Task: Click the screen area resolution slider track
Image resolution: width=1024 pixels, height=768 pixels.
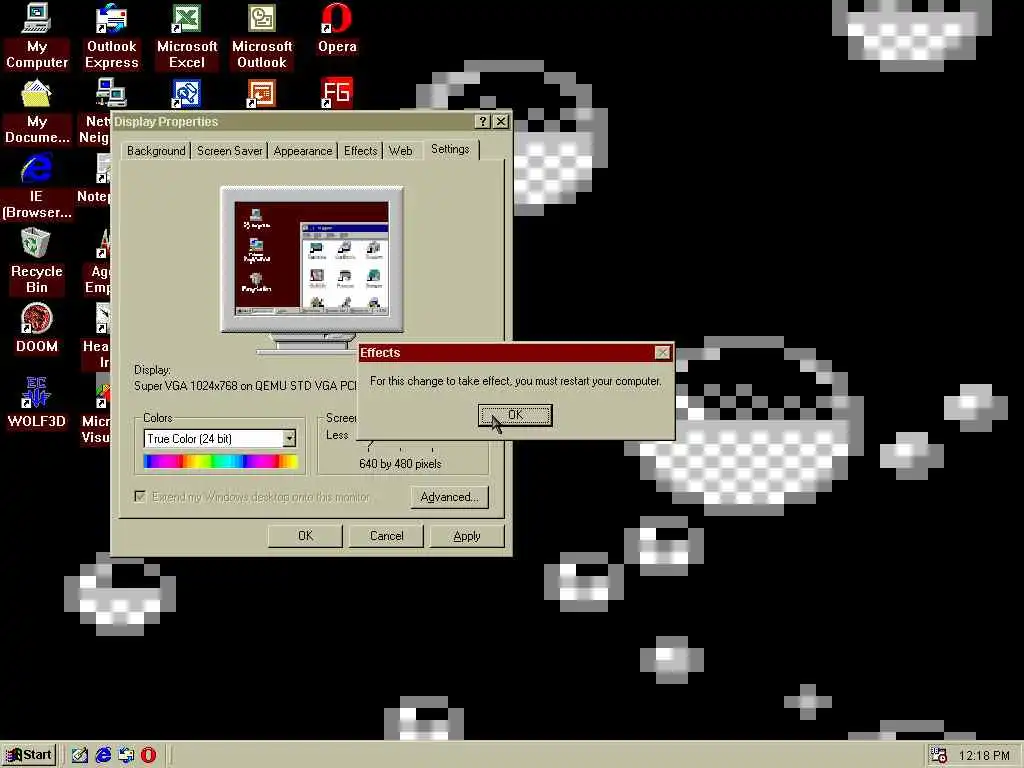Action: [400, 445]
